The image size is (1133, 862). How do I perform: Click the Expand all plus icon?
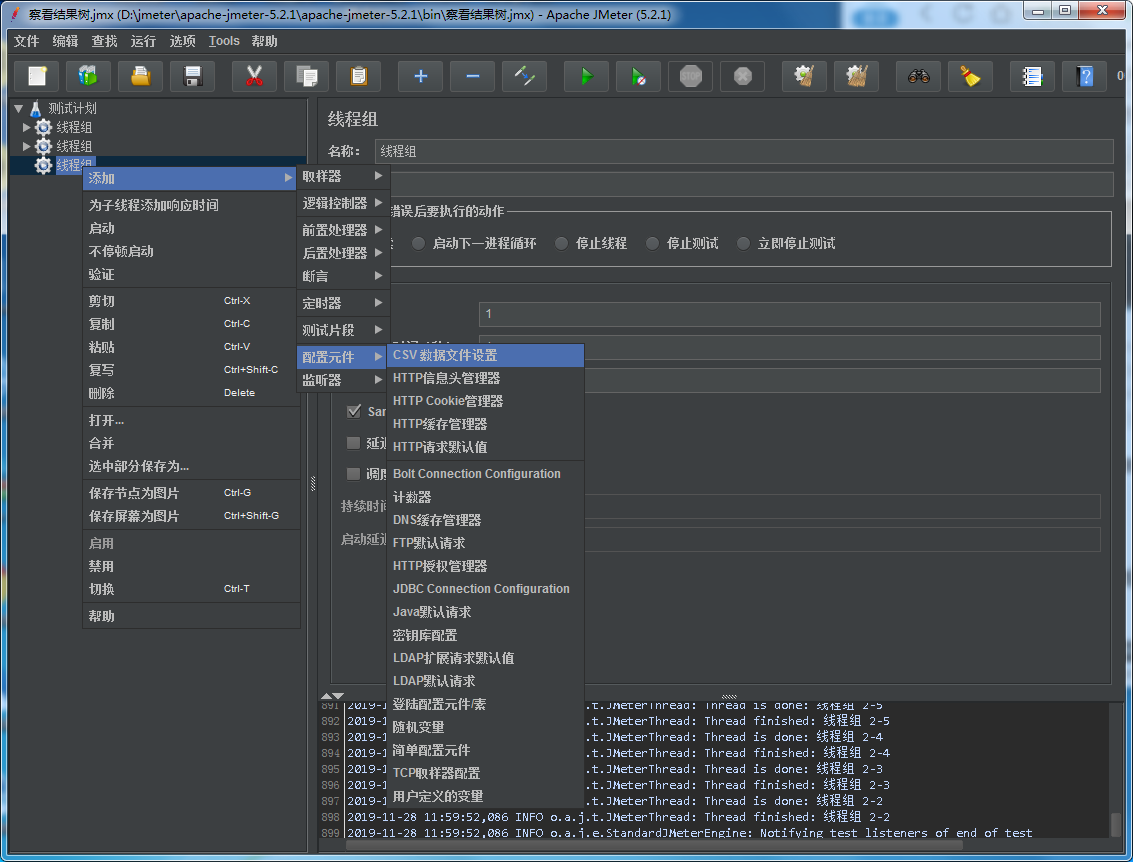pos(421,76)
